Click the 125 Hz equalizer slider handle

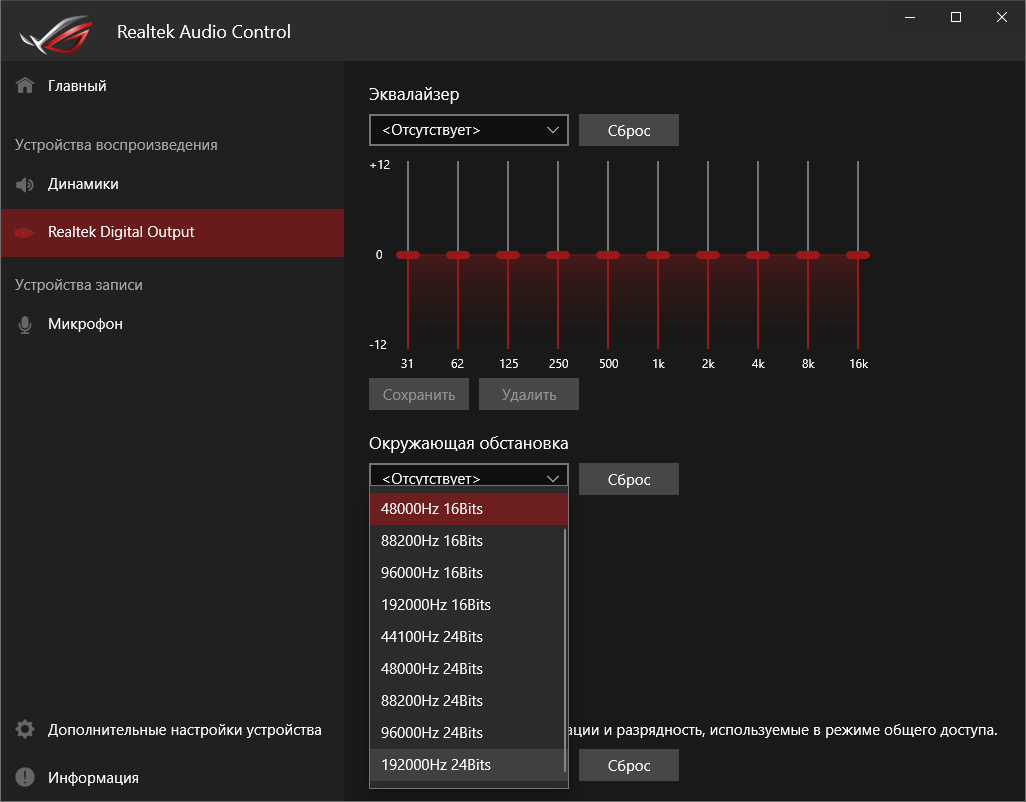pyautogui.click(x=508, y=255)
